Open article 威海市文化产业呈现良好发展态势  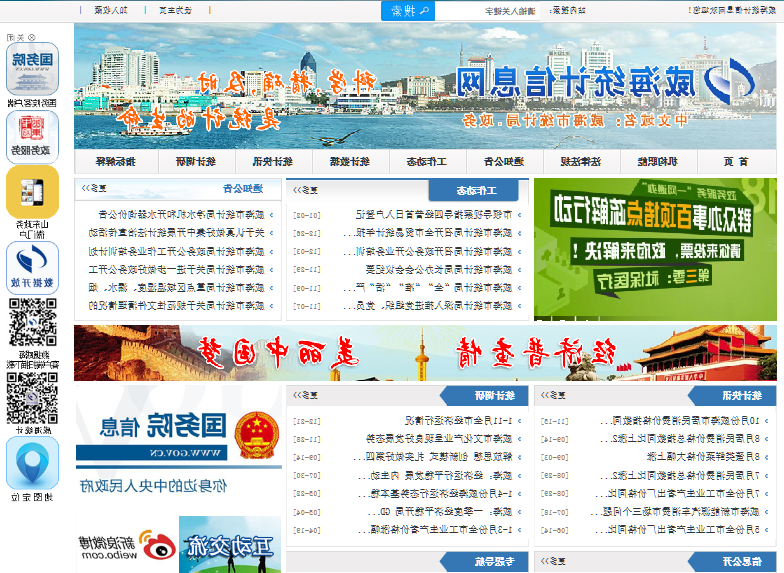[439, 438]
